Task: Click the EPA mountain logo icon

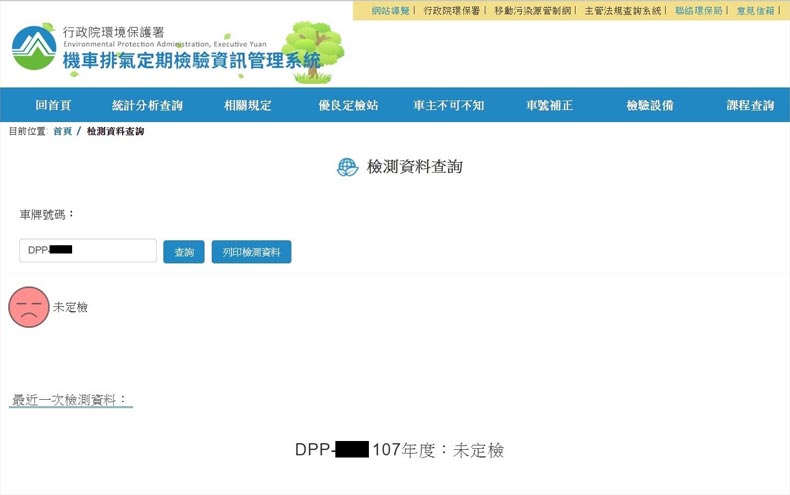Action: click(34, 48)
